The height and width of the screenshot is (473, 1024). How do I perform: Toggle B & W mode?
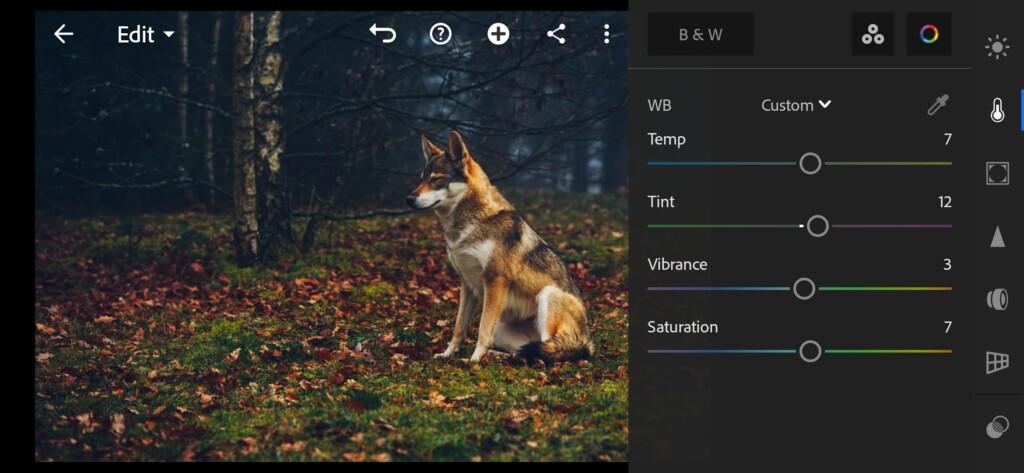[x=701, y=34]
